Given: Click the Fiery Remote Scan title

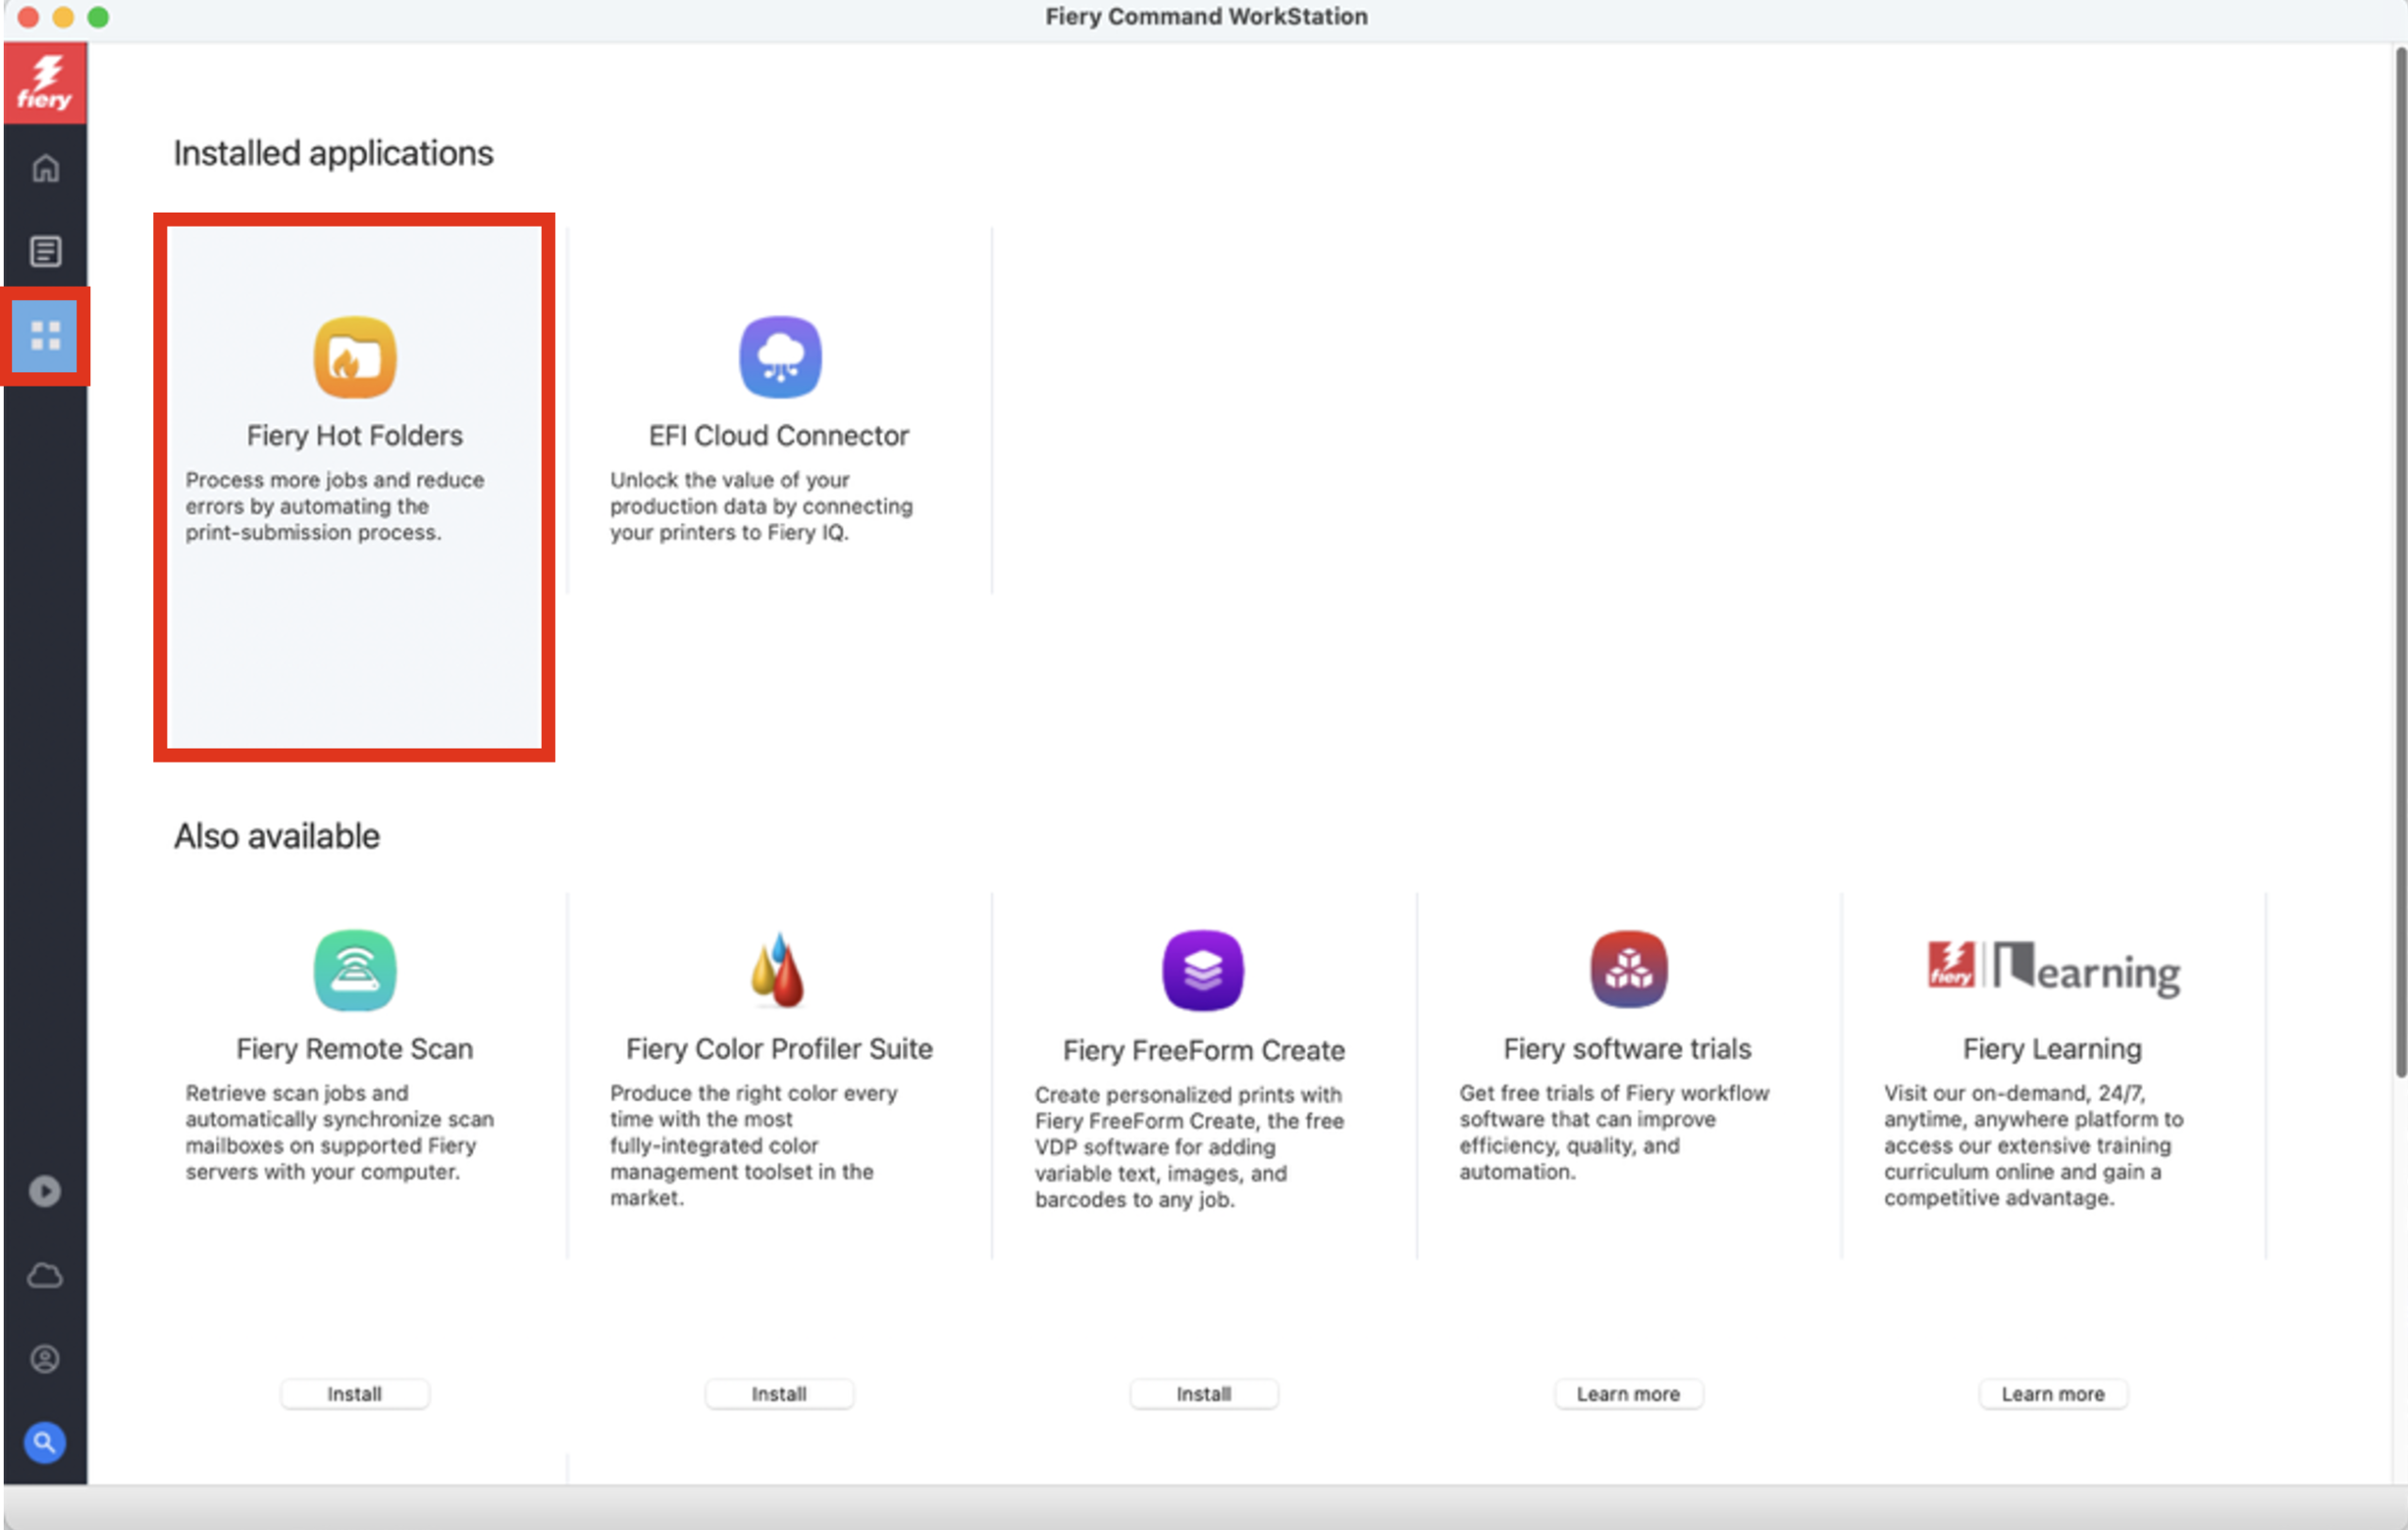Looking at the screenshot, I should [x=355, y=1049].
